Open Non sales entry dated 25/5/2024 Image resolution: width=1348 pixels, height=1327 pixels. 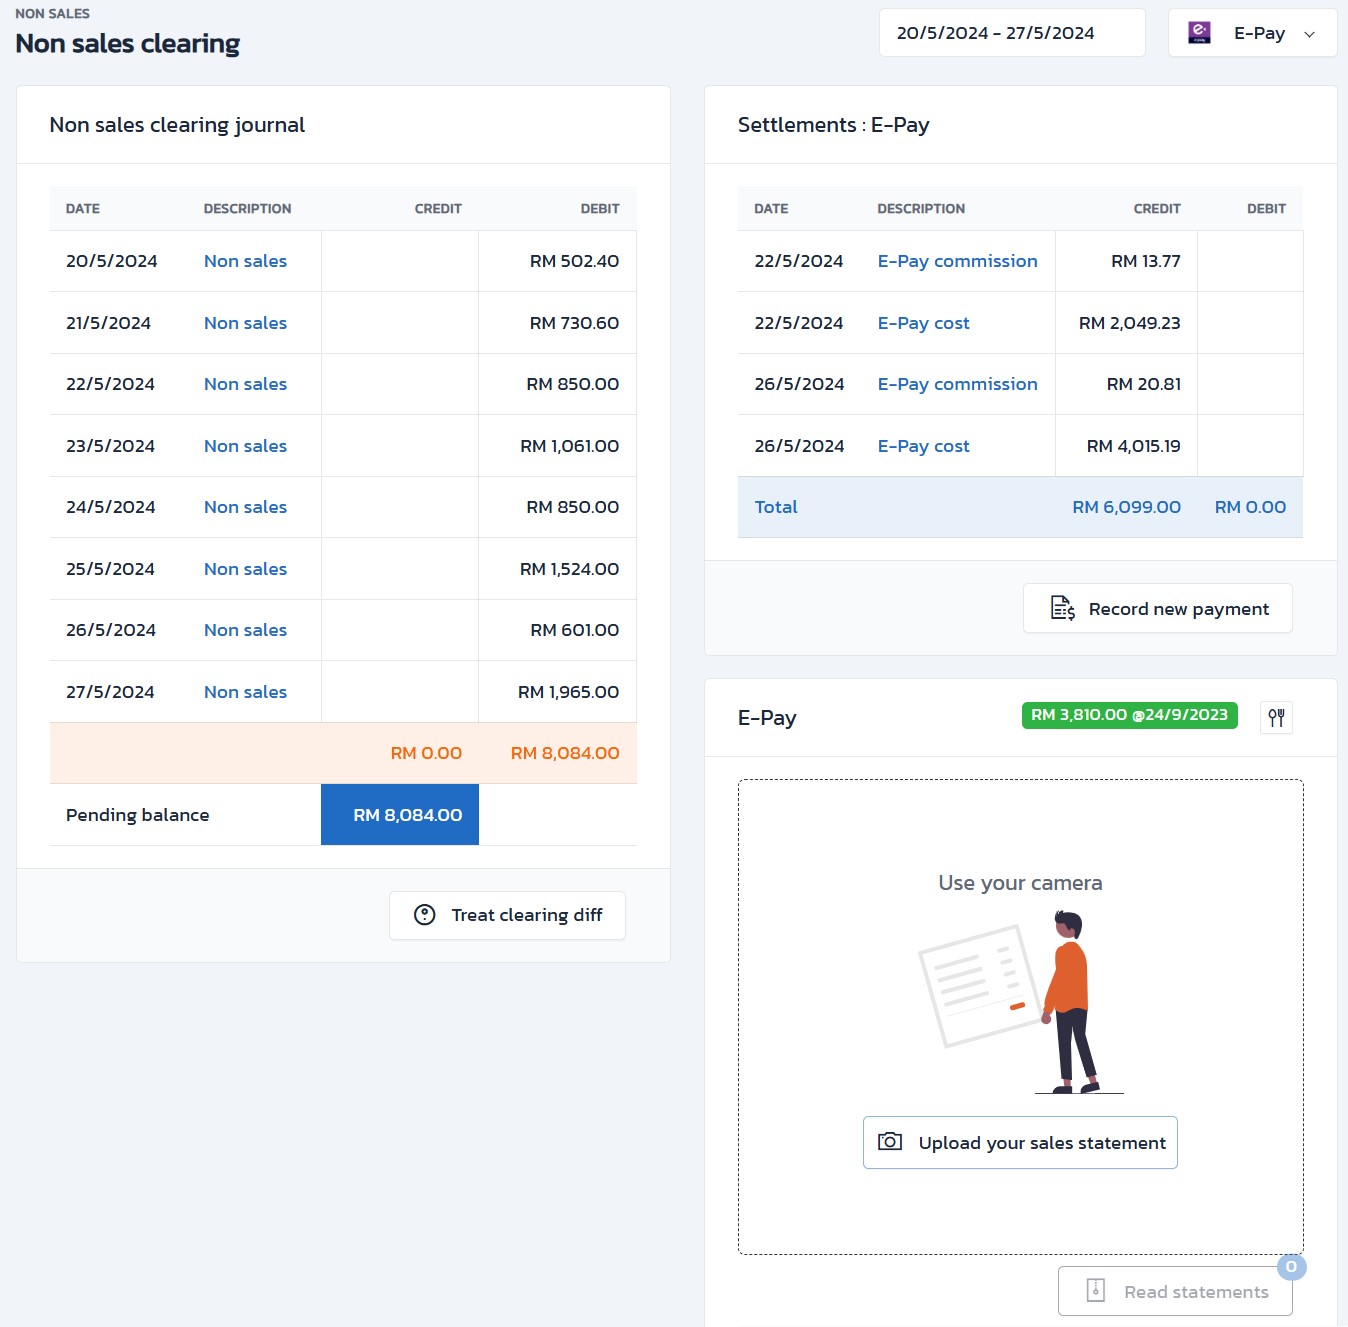245,569
